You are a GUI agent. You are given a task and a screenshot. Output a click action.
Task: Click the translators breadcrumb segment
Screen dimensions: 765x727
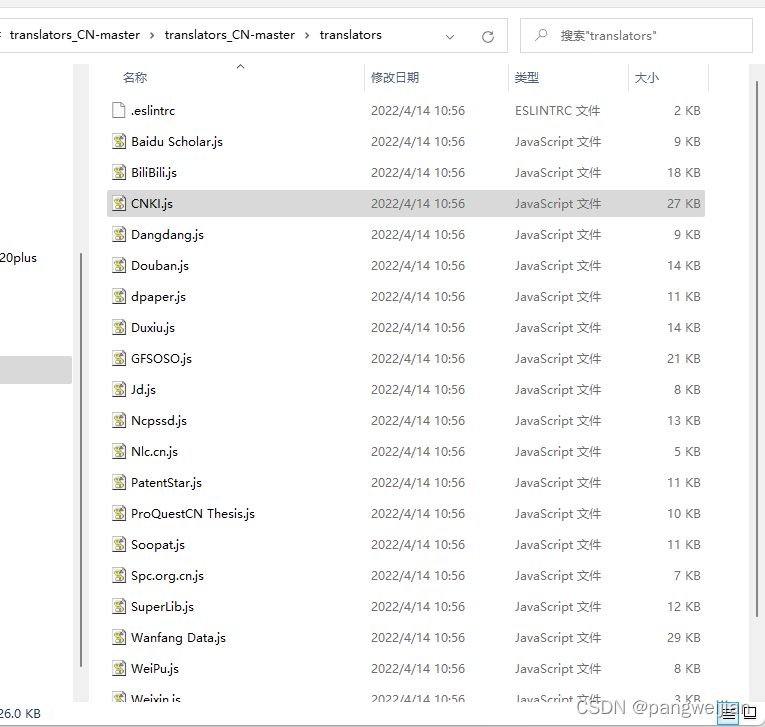pos(351,35)
